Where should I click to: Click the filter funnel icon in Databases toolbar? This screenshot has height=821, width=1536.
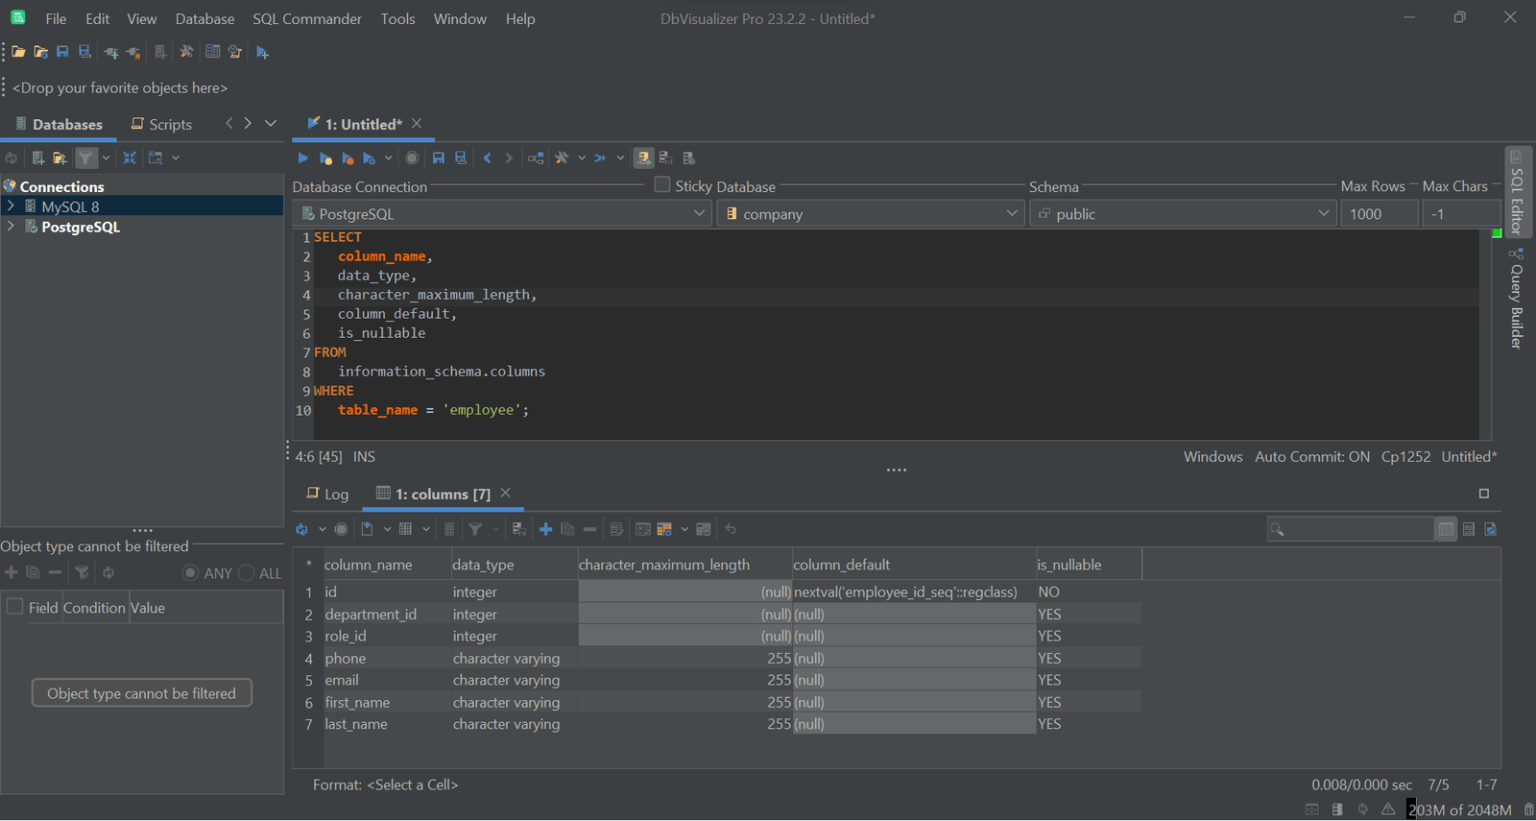[86, 158]
